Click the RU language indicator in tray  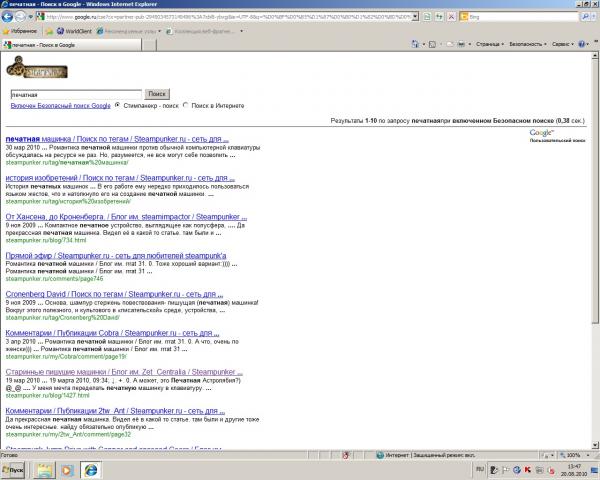(x=480, y=469)
